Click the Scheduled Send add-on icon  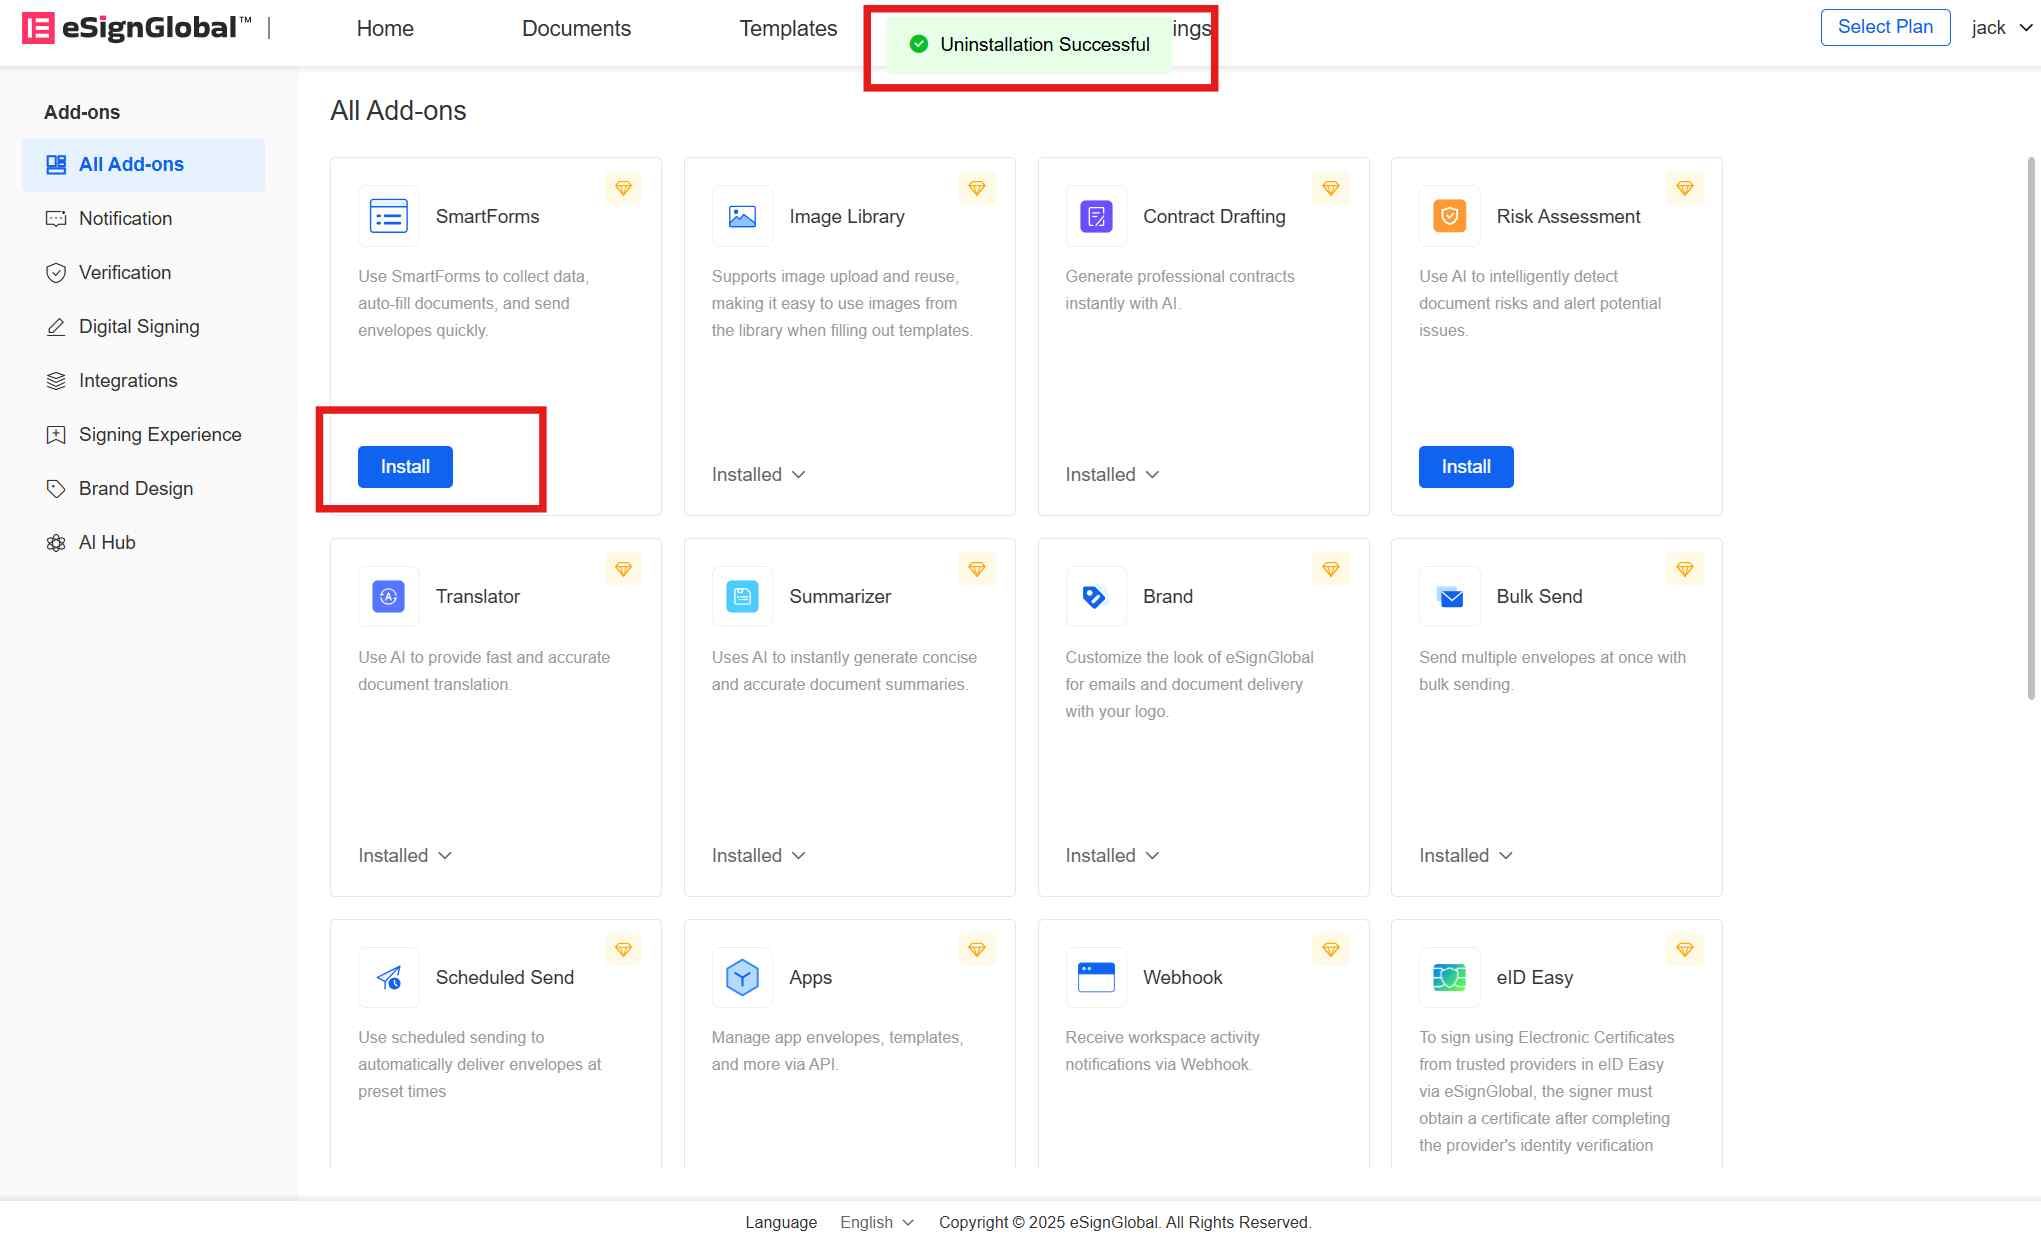pyautogui.click(x=389, y=977)
